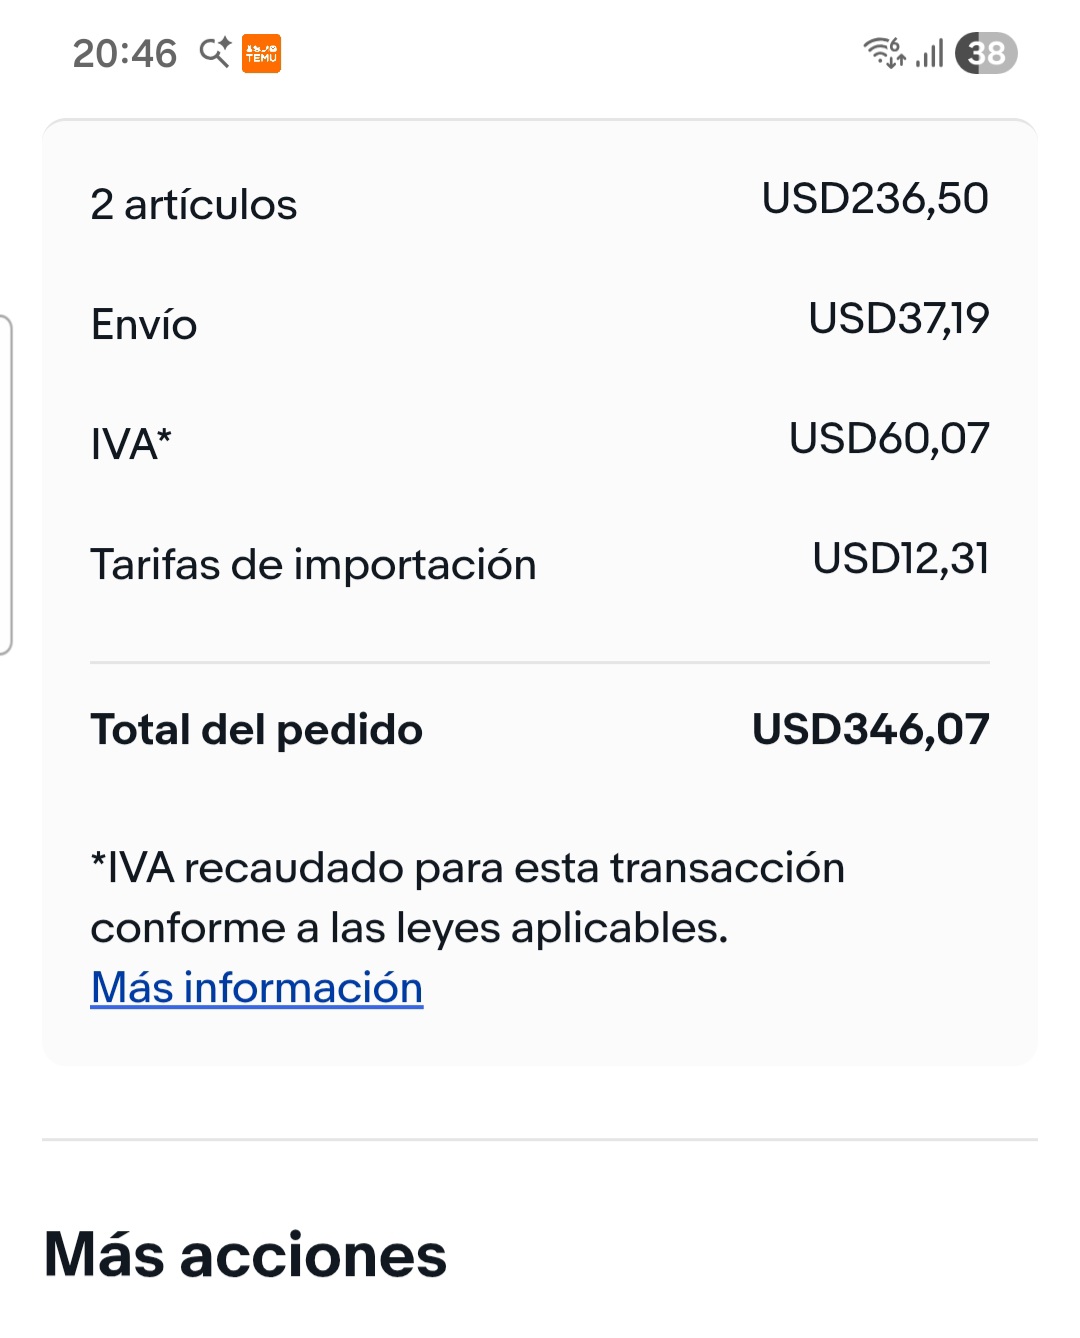
Task: Tap the USD236,50 items subtotal
Action: [875, 199]
